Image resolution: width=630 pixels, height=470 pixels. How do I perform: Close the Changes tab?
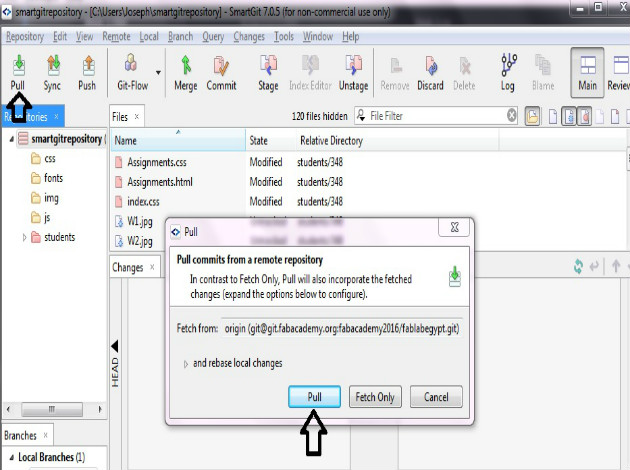point(152,267)
